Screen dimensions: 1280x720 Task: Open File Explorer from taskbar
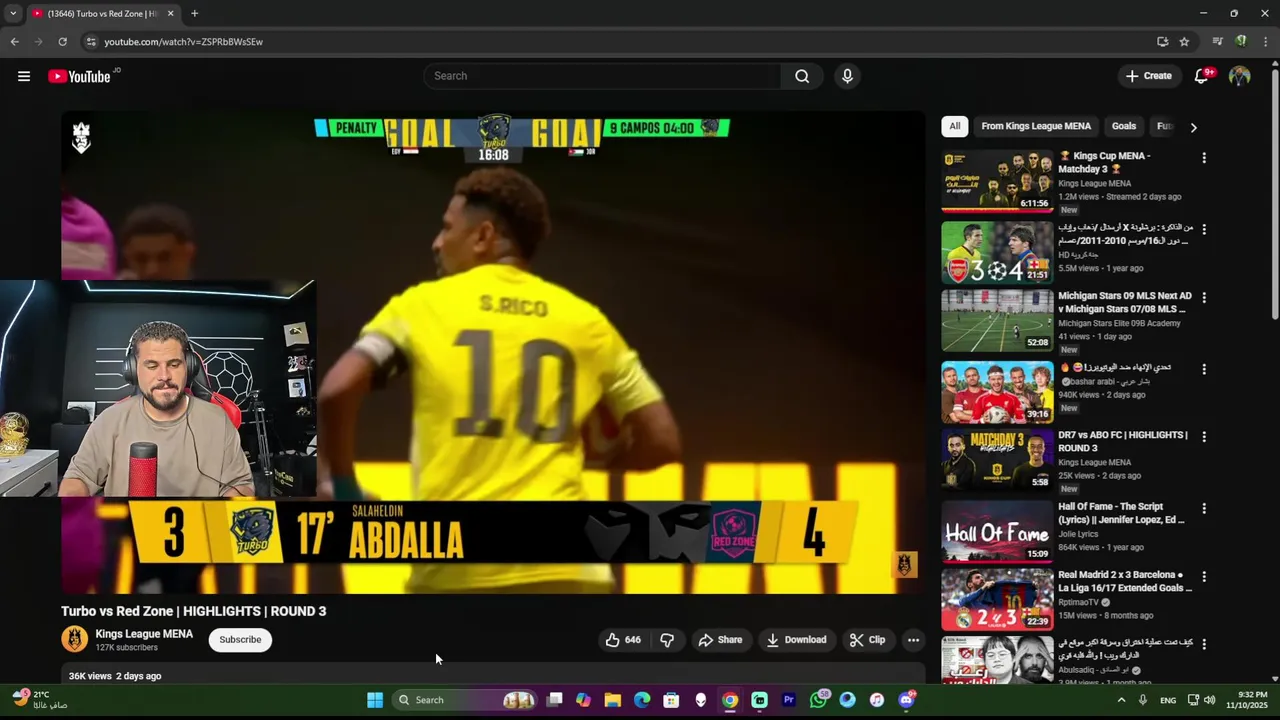tap(612, 700)
